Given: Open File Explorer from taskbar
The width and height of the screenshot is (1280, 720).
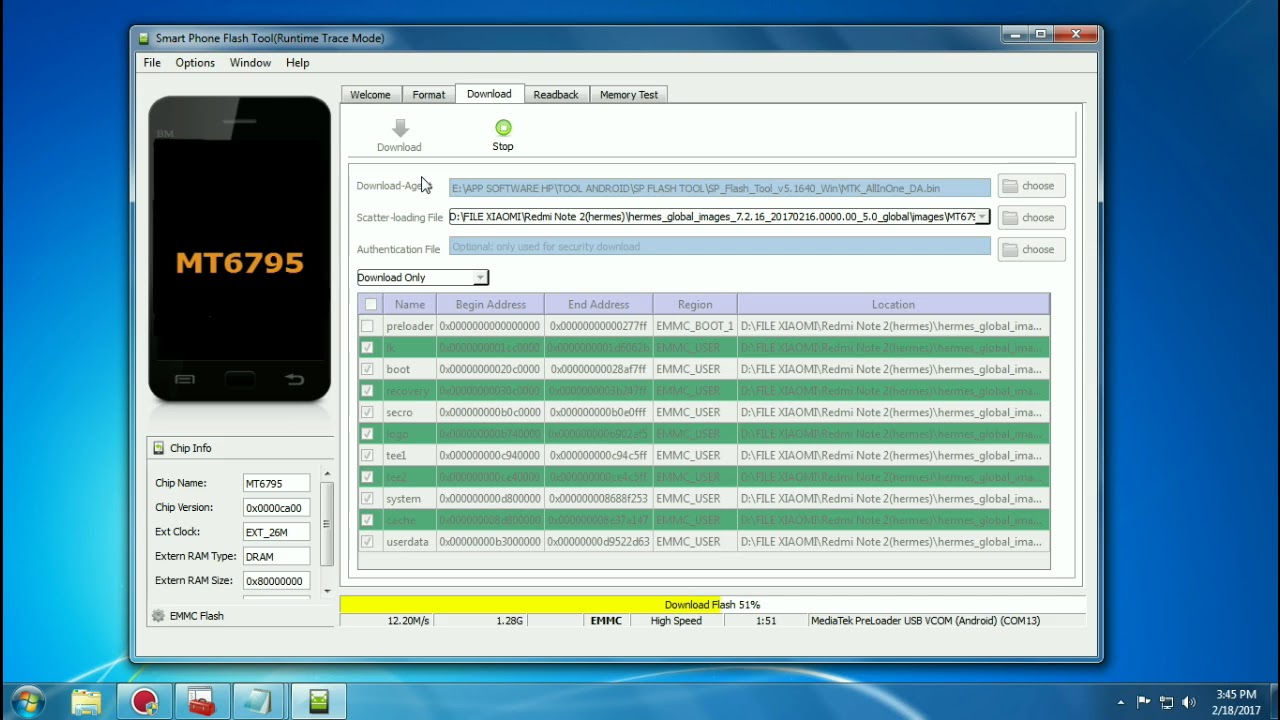Looking at the screenshot, I should click(86, 702).
